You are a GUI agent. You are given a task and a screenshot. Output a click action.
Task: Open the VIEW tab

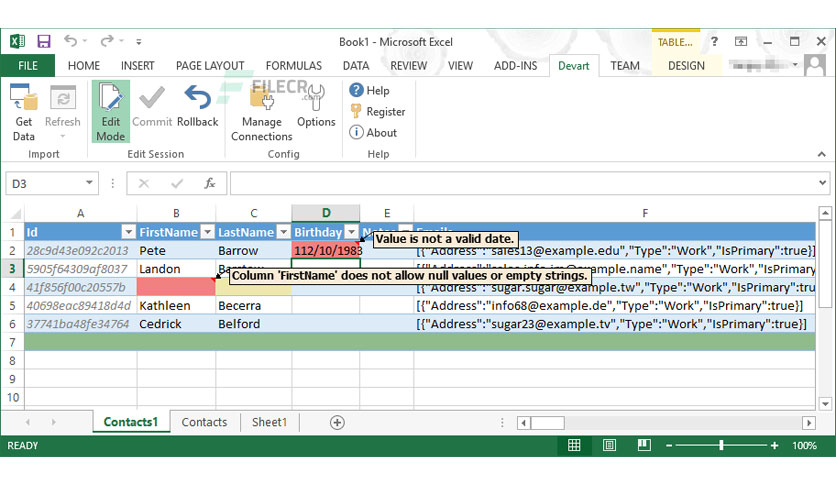click(460, 66)
